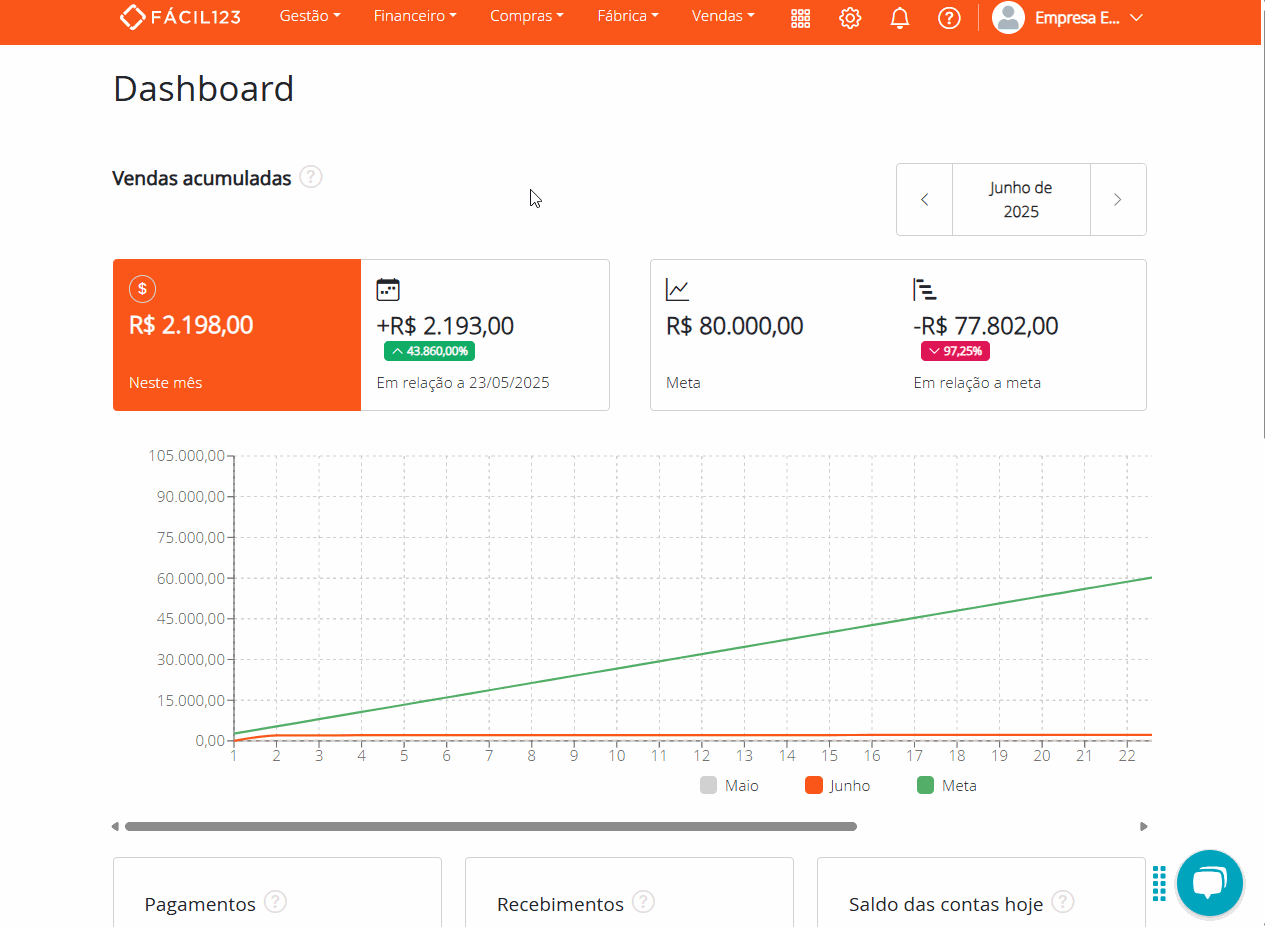The width and height of the screenshot is (1265, 927).
Task: Click the chart's horizontal scrollbar
Action: (x=490, y=827)
